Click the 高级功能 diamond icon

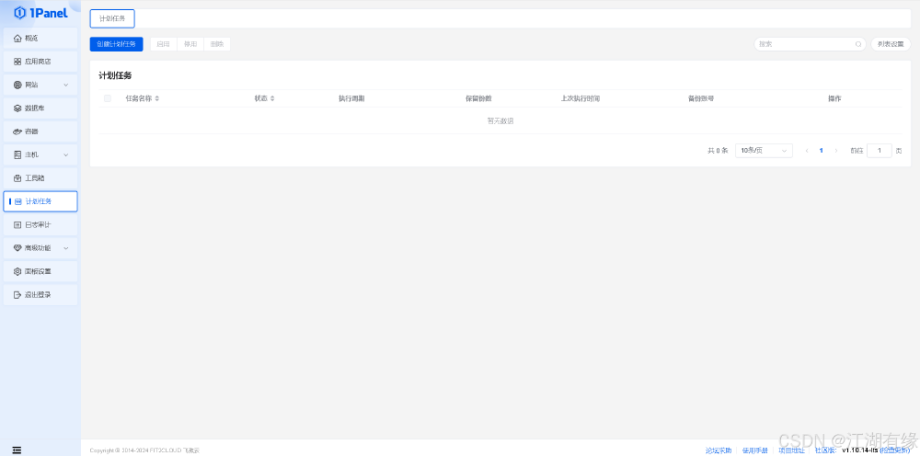point(17,248)
